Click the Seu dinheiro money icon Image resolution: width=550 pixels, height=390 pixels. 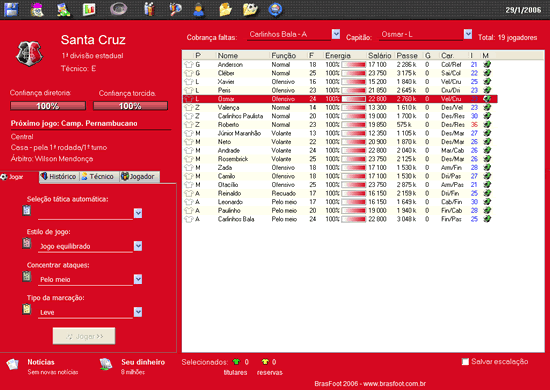pos(106,364)
